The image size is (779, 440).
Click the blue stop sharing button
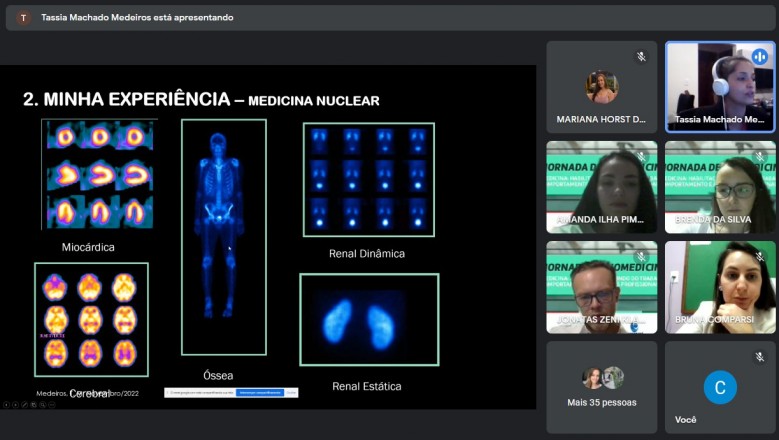tap(260, 393)
